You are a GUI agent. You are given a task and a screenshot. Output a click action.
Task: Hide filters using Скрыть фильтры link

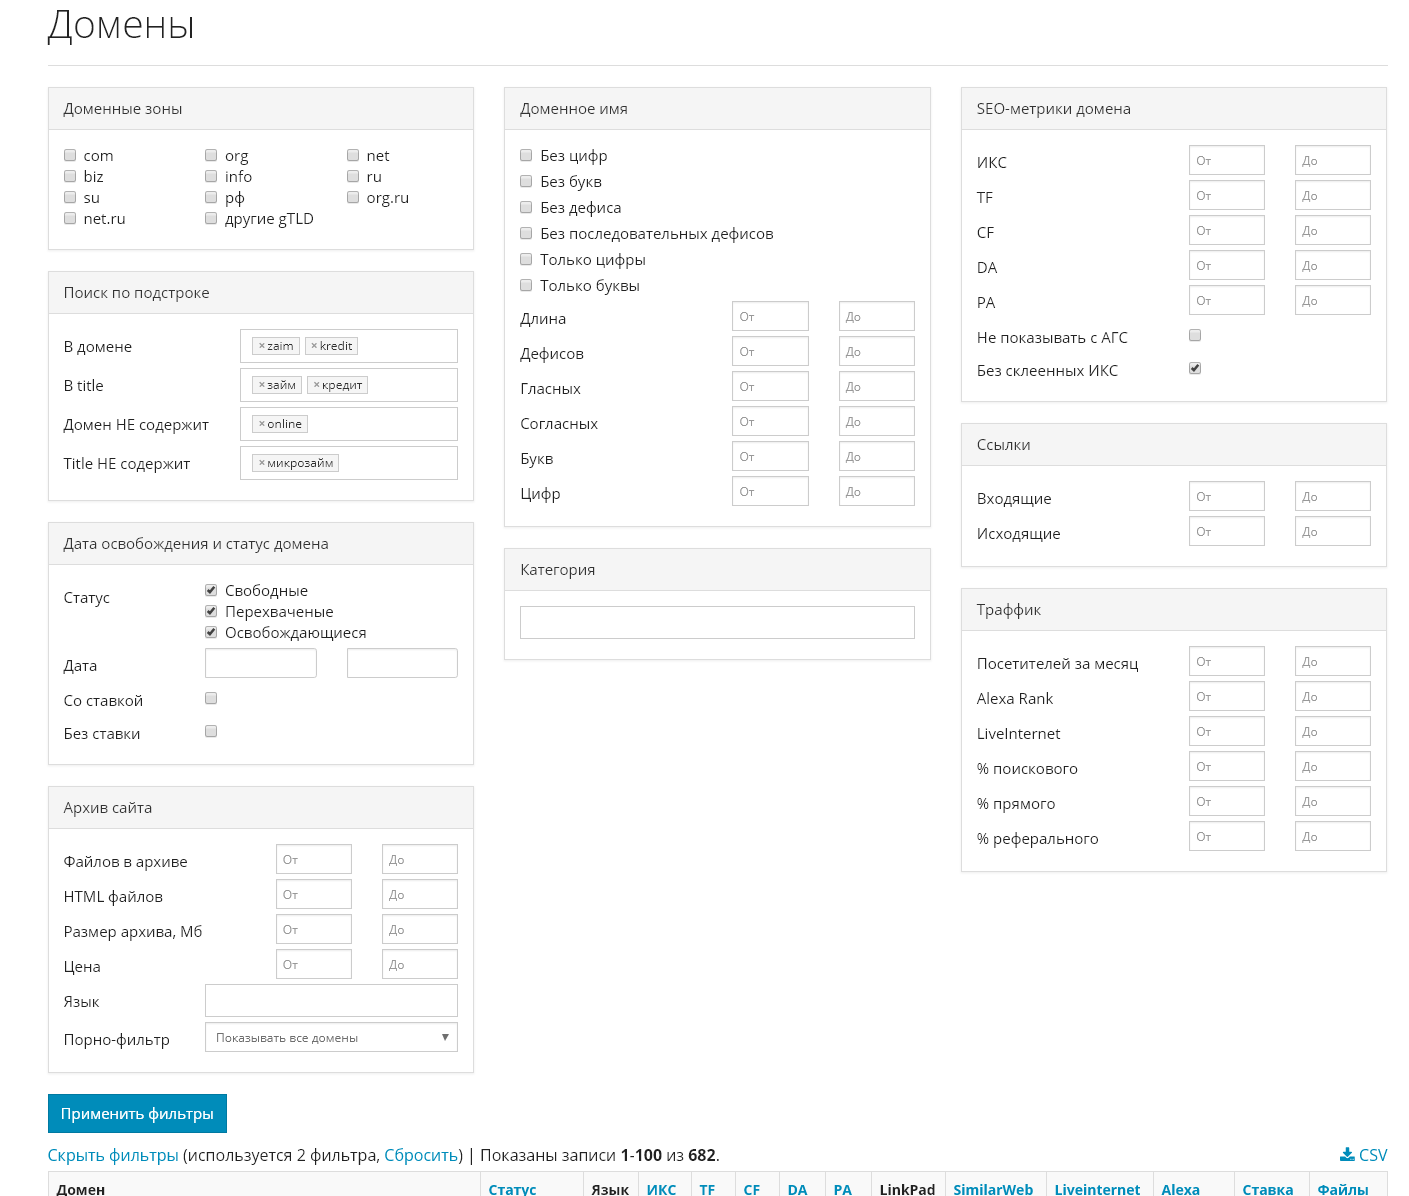pyautogui.click(x=113, y=1155)
